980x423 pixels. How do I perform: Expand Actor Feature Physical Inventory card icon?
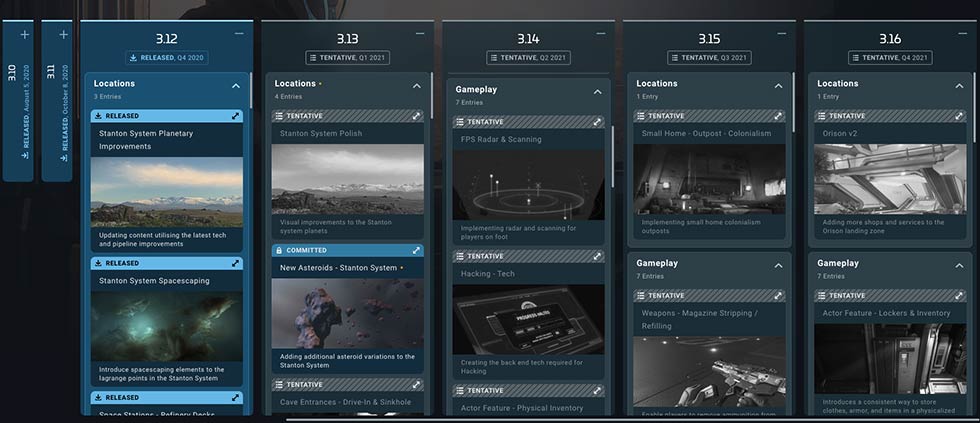(597, 391)
